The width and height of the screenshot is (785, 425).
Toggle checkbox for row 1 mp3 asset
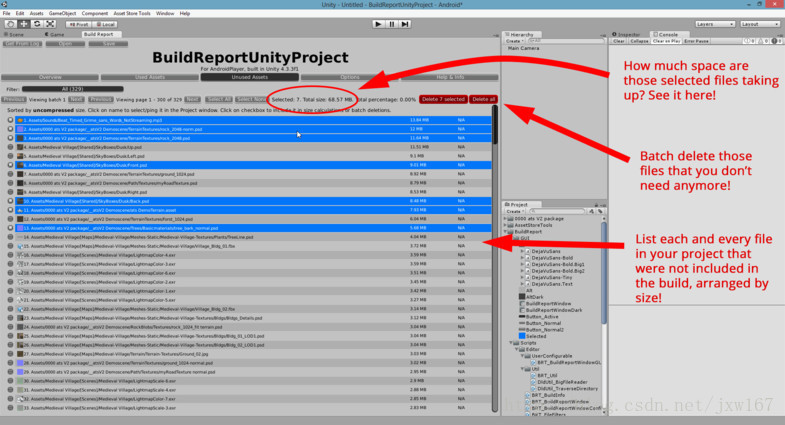tap(11, 120)
